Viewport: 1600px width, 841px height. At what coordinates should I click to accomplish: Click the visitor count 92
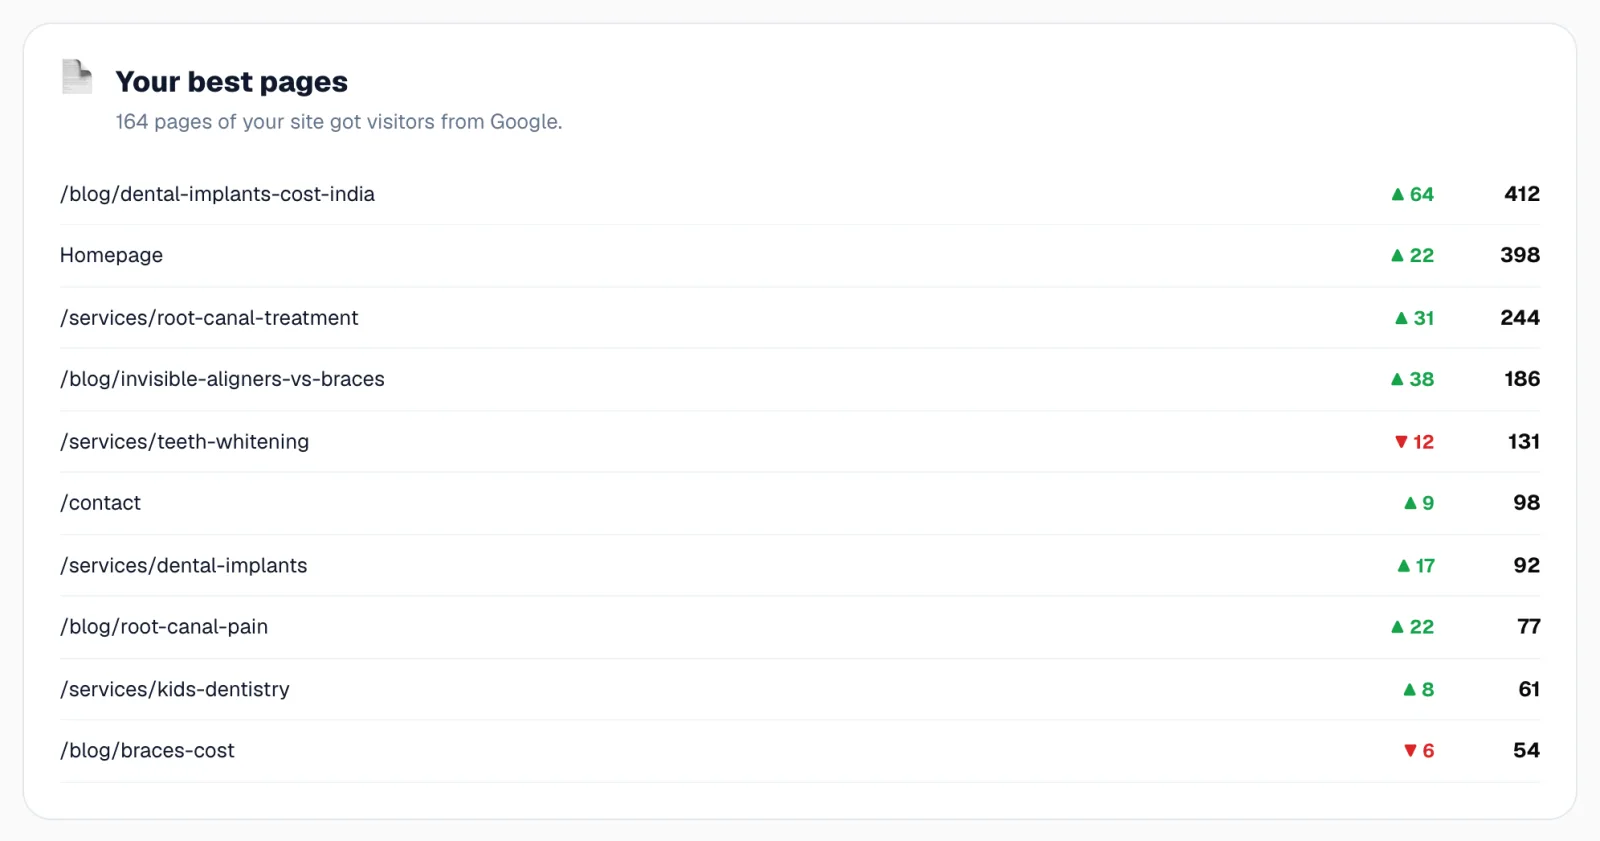click(x=1527, y=566)
